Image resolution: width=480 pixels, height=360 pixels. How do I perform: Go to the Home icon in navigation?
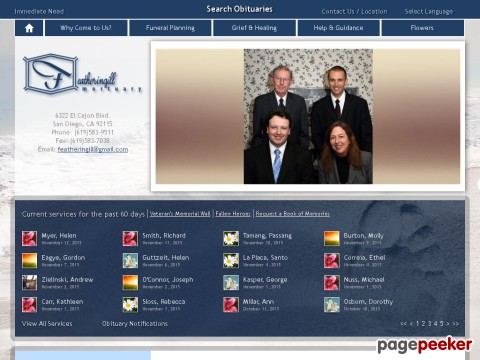click(29, 28)
